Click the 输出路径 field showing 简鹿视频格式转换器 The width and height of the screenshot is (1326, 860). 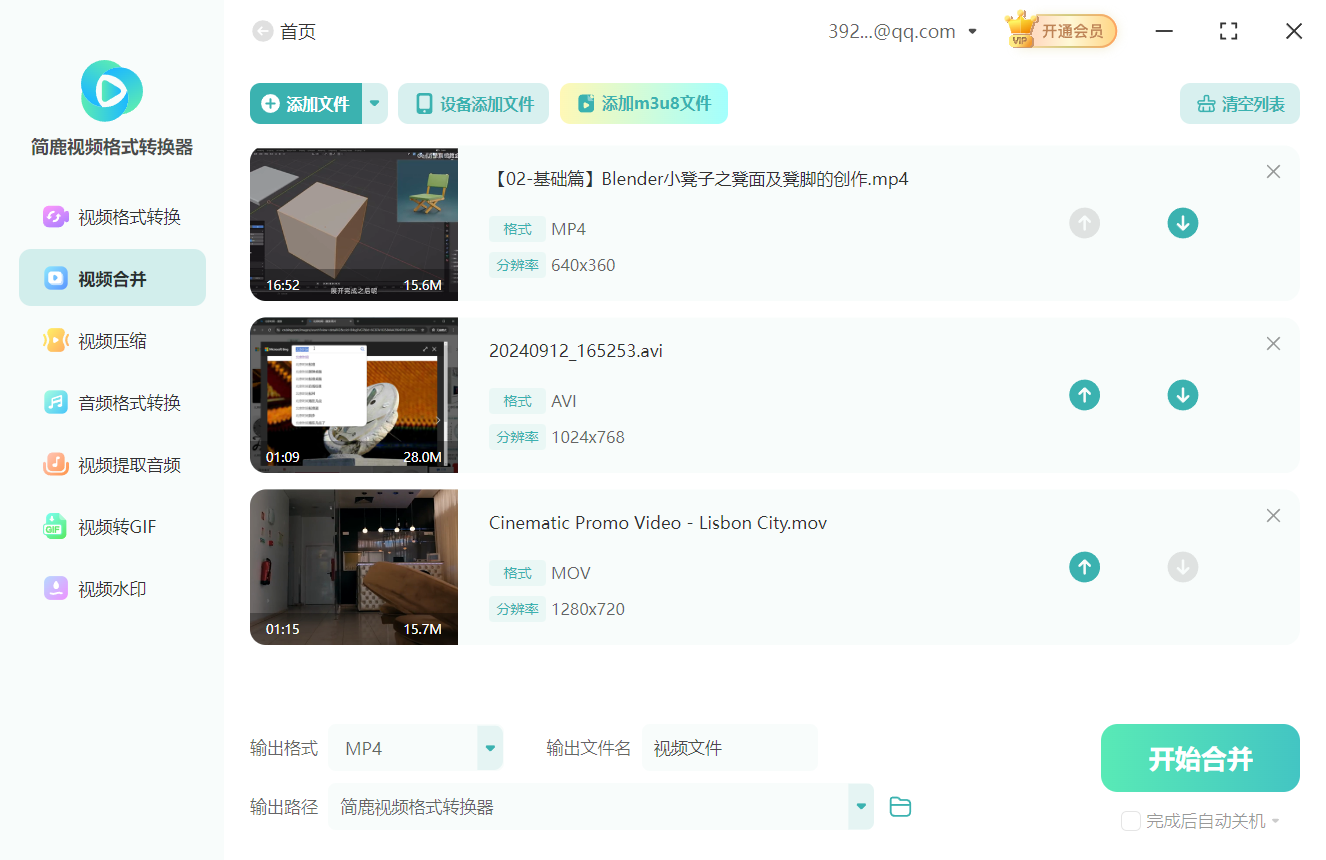[x=588, y=807]
